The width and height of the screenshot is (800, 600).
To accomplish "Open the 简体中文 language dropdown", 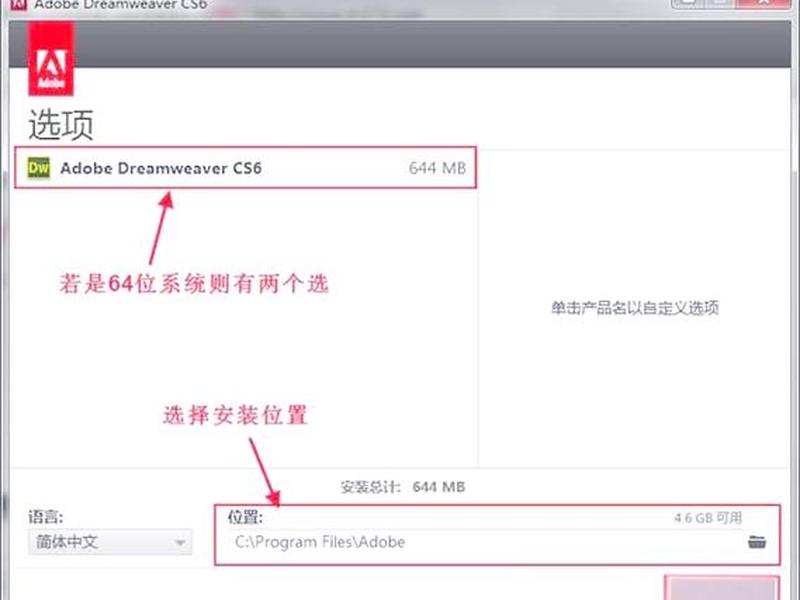I will coord(110,542).
